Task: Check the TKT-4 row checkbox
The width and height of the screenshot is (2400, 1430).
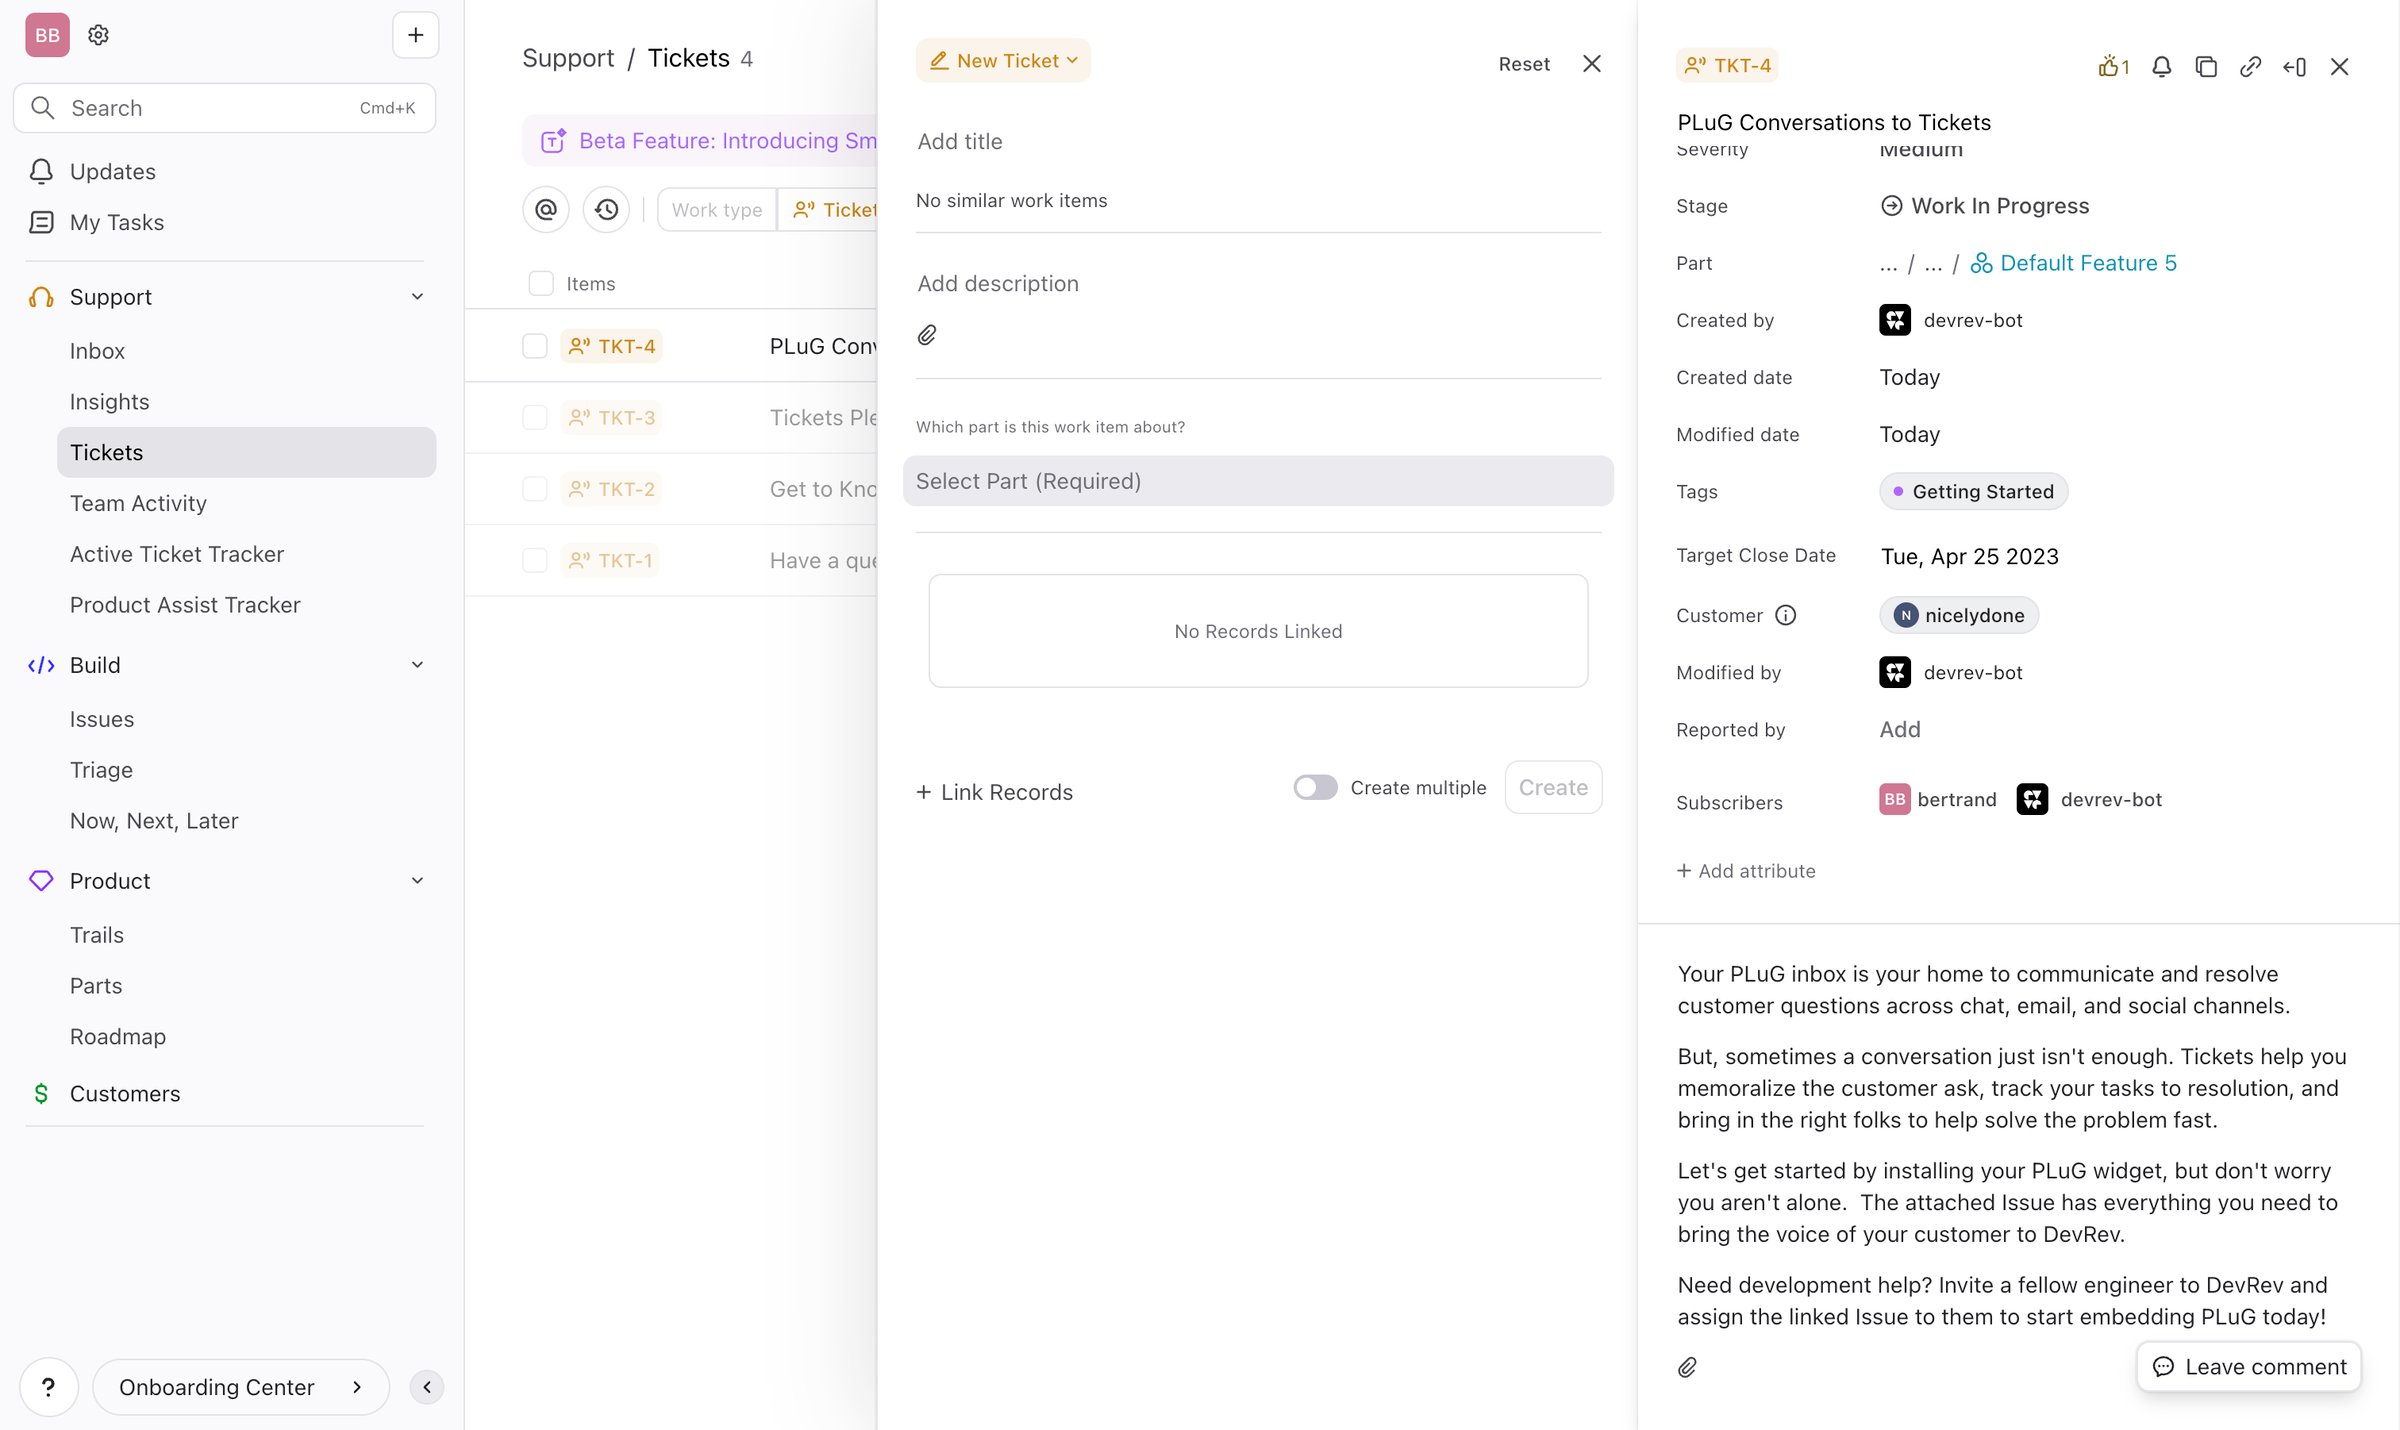Action: [x=535, y=346]
